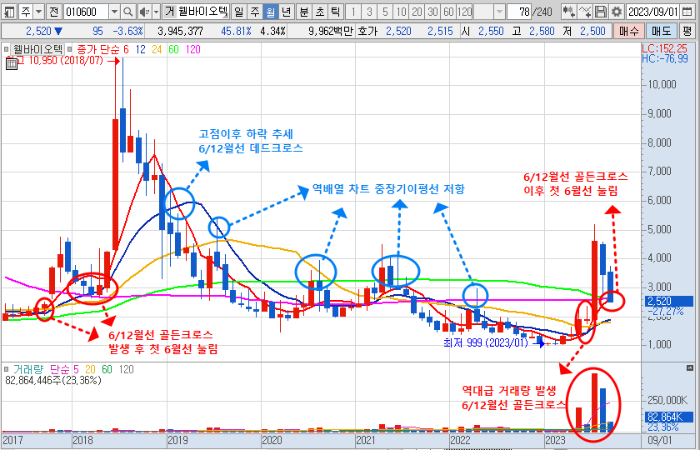
Task: Open the stock search magnifier
Action: tap(128, 12)
